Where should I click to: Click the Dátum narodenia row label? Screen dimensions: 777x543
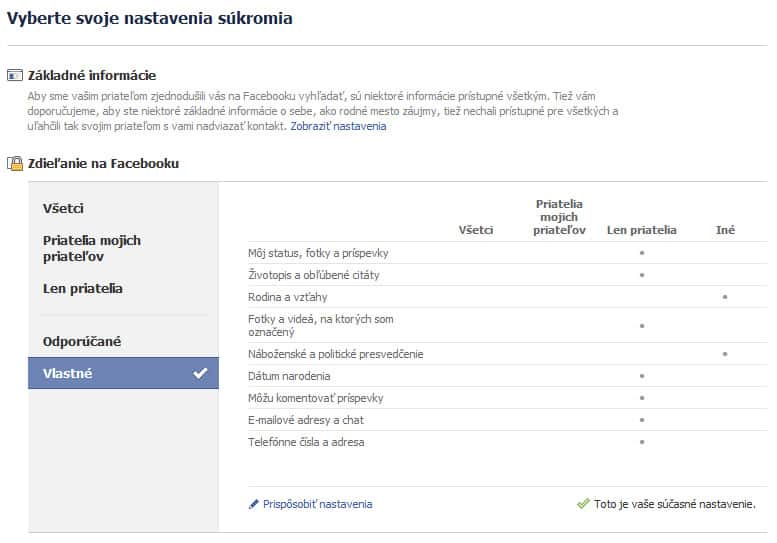(289, 376)
